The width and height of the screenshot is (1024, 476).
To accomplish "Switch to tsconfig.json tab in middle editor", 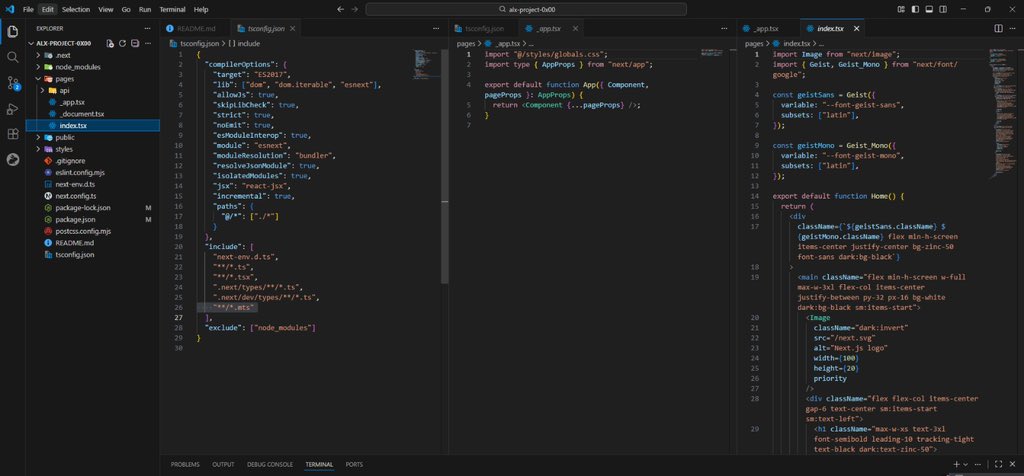I will point(484,29).
